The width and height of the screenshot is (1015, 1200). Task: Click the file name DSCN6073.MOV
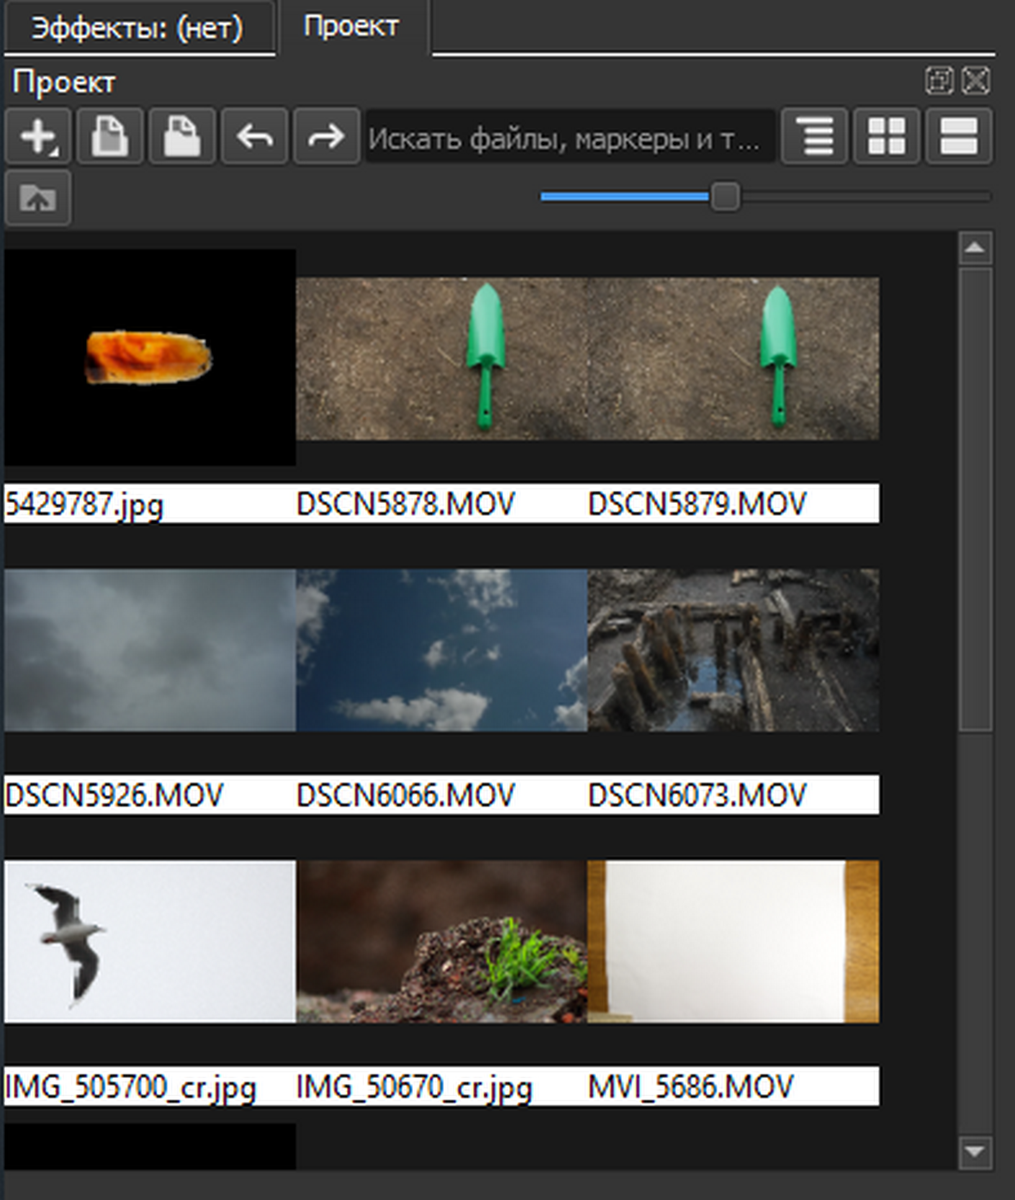(697, 795)
